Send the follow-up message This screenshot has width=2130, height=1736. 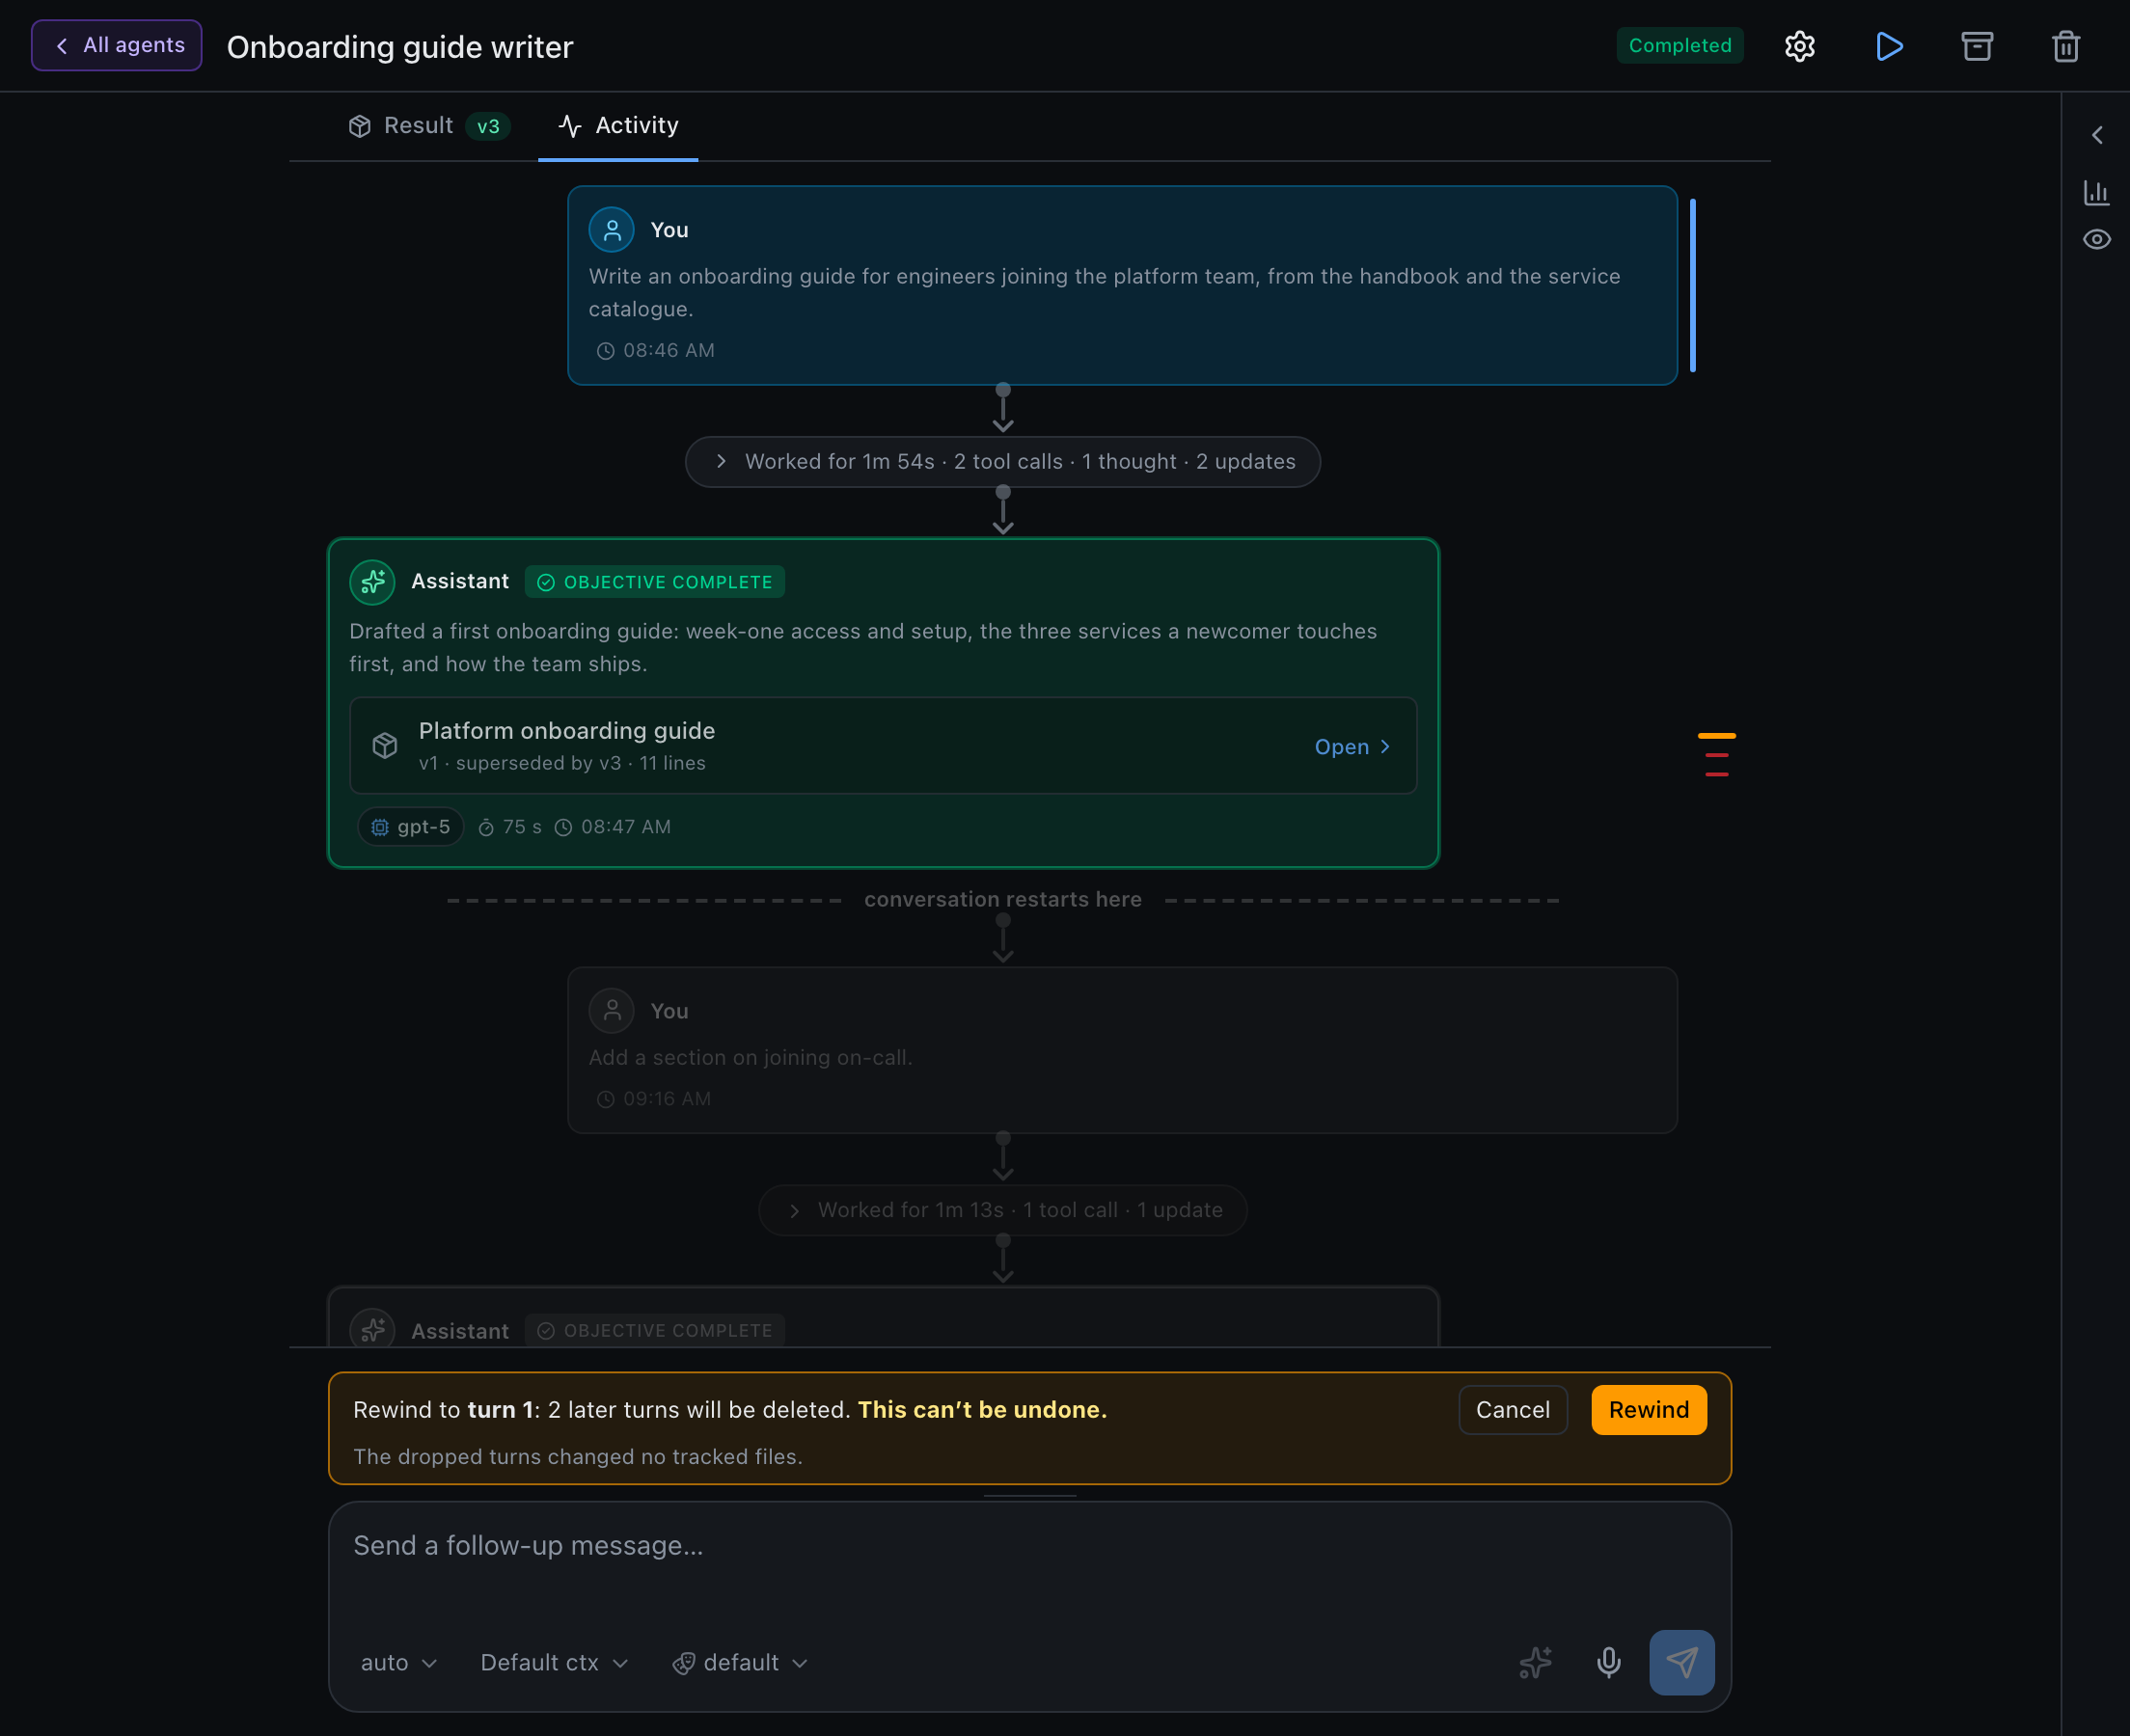(x=1681, y=1662)
